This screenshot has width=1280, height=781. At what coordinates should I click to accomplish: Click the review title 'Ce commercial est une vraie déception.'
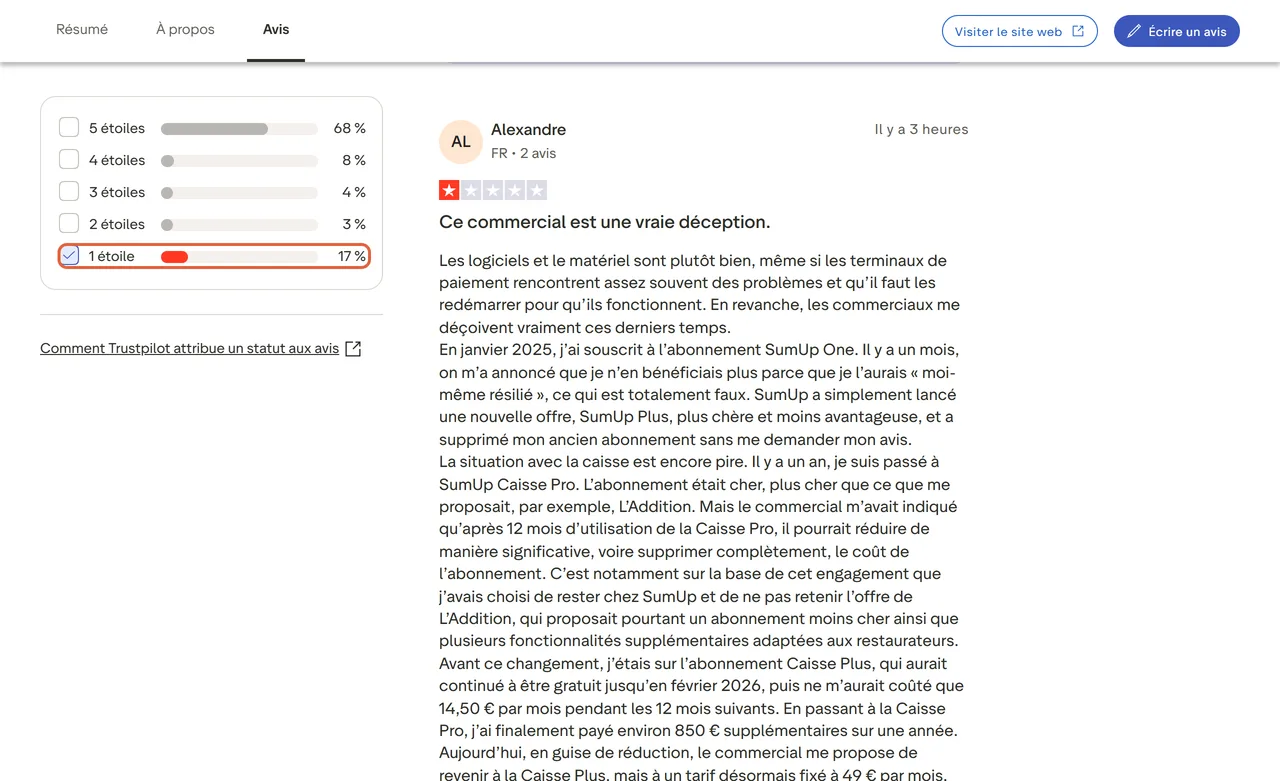pos(604,222)
